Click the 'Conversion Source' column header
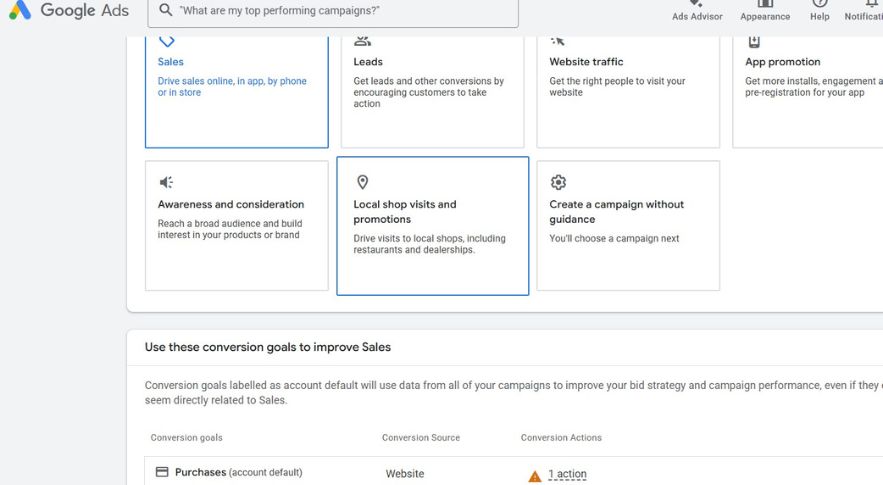 (x=421, y=438)
